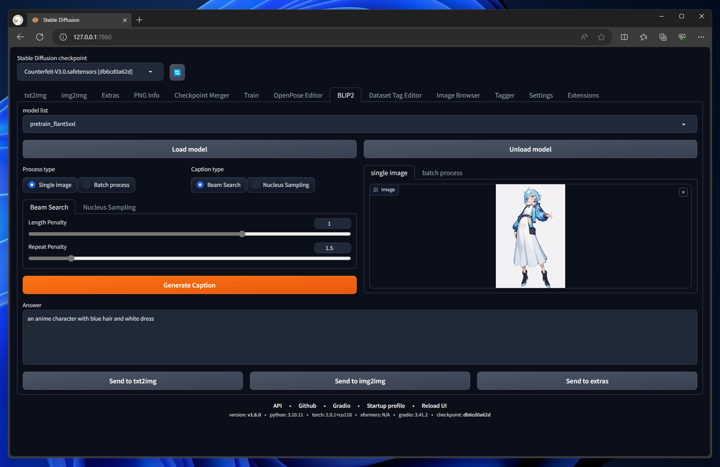Select Batch process radio option

[x=107, y=185]
